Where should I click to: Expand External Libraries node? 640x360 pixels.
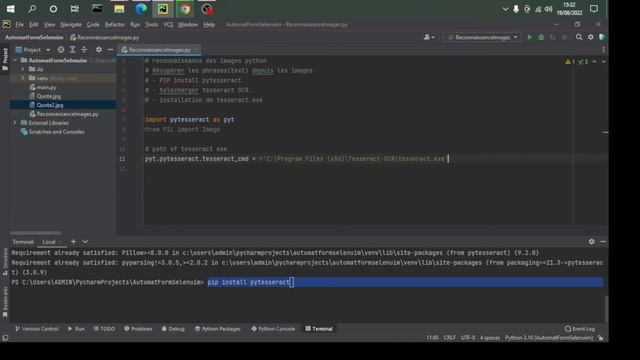coord(16,123)
